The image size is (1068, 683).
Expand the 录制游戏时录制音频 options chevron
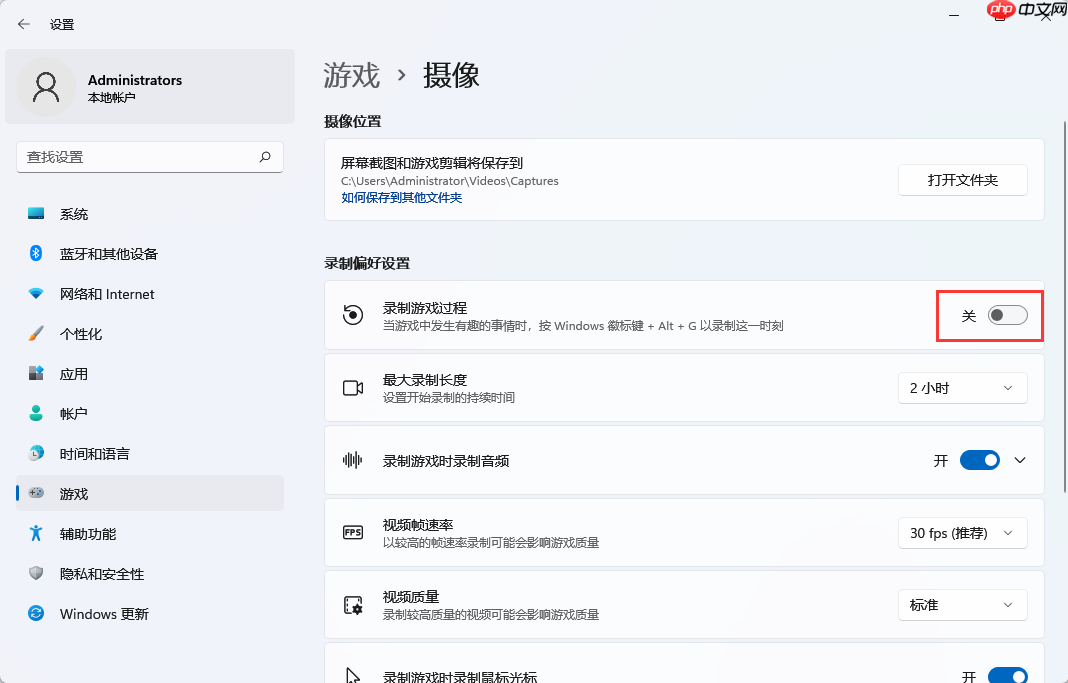pyautogui.click(x=1019, y=460)
